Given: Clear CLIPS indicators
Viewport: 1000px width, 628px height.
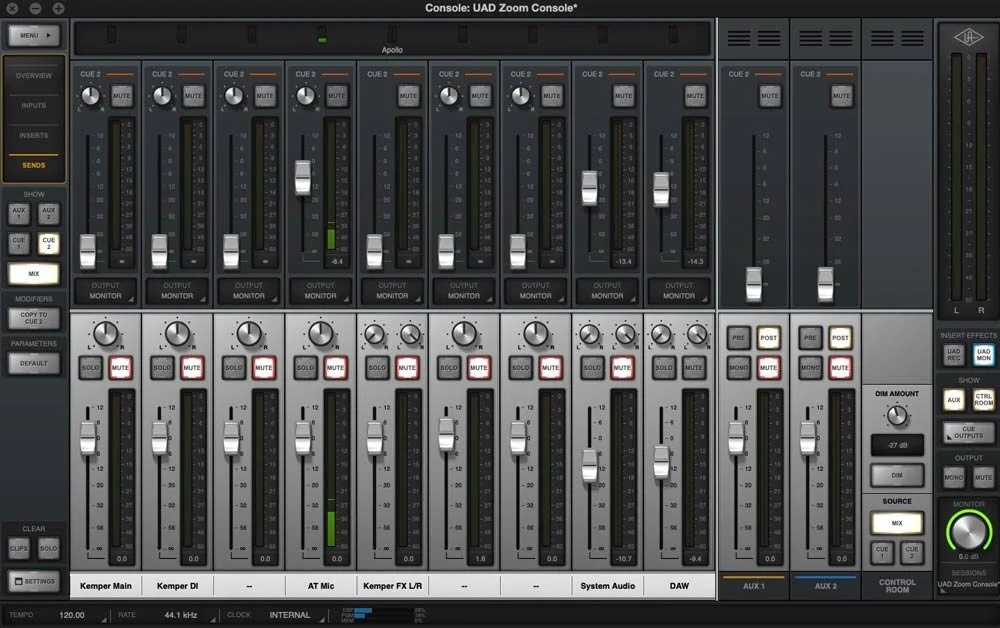Looking at the screenshot, I should (x=19, y=548).
